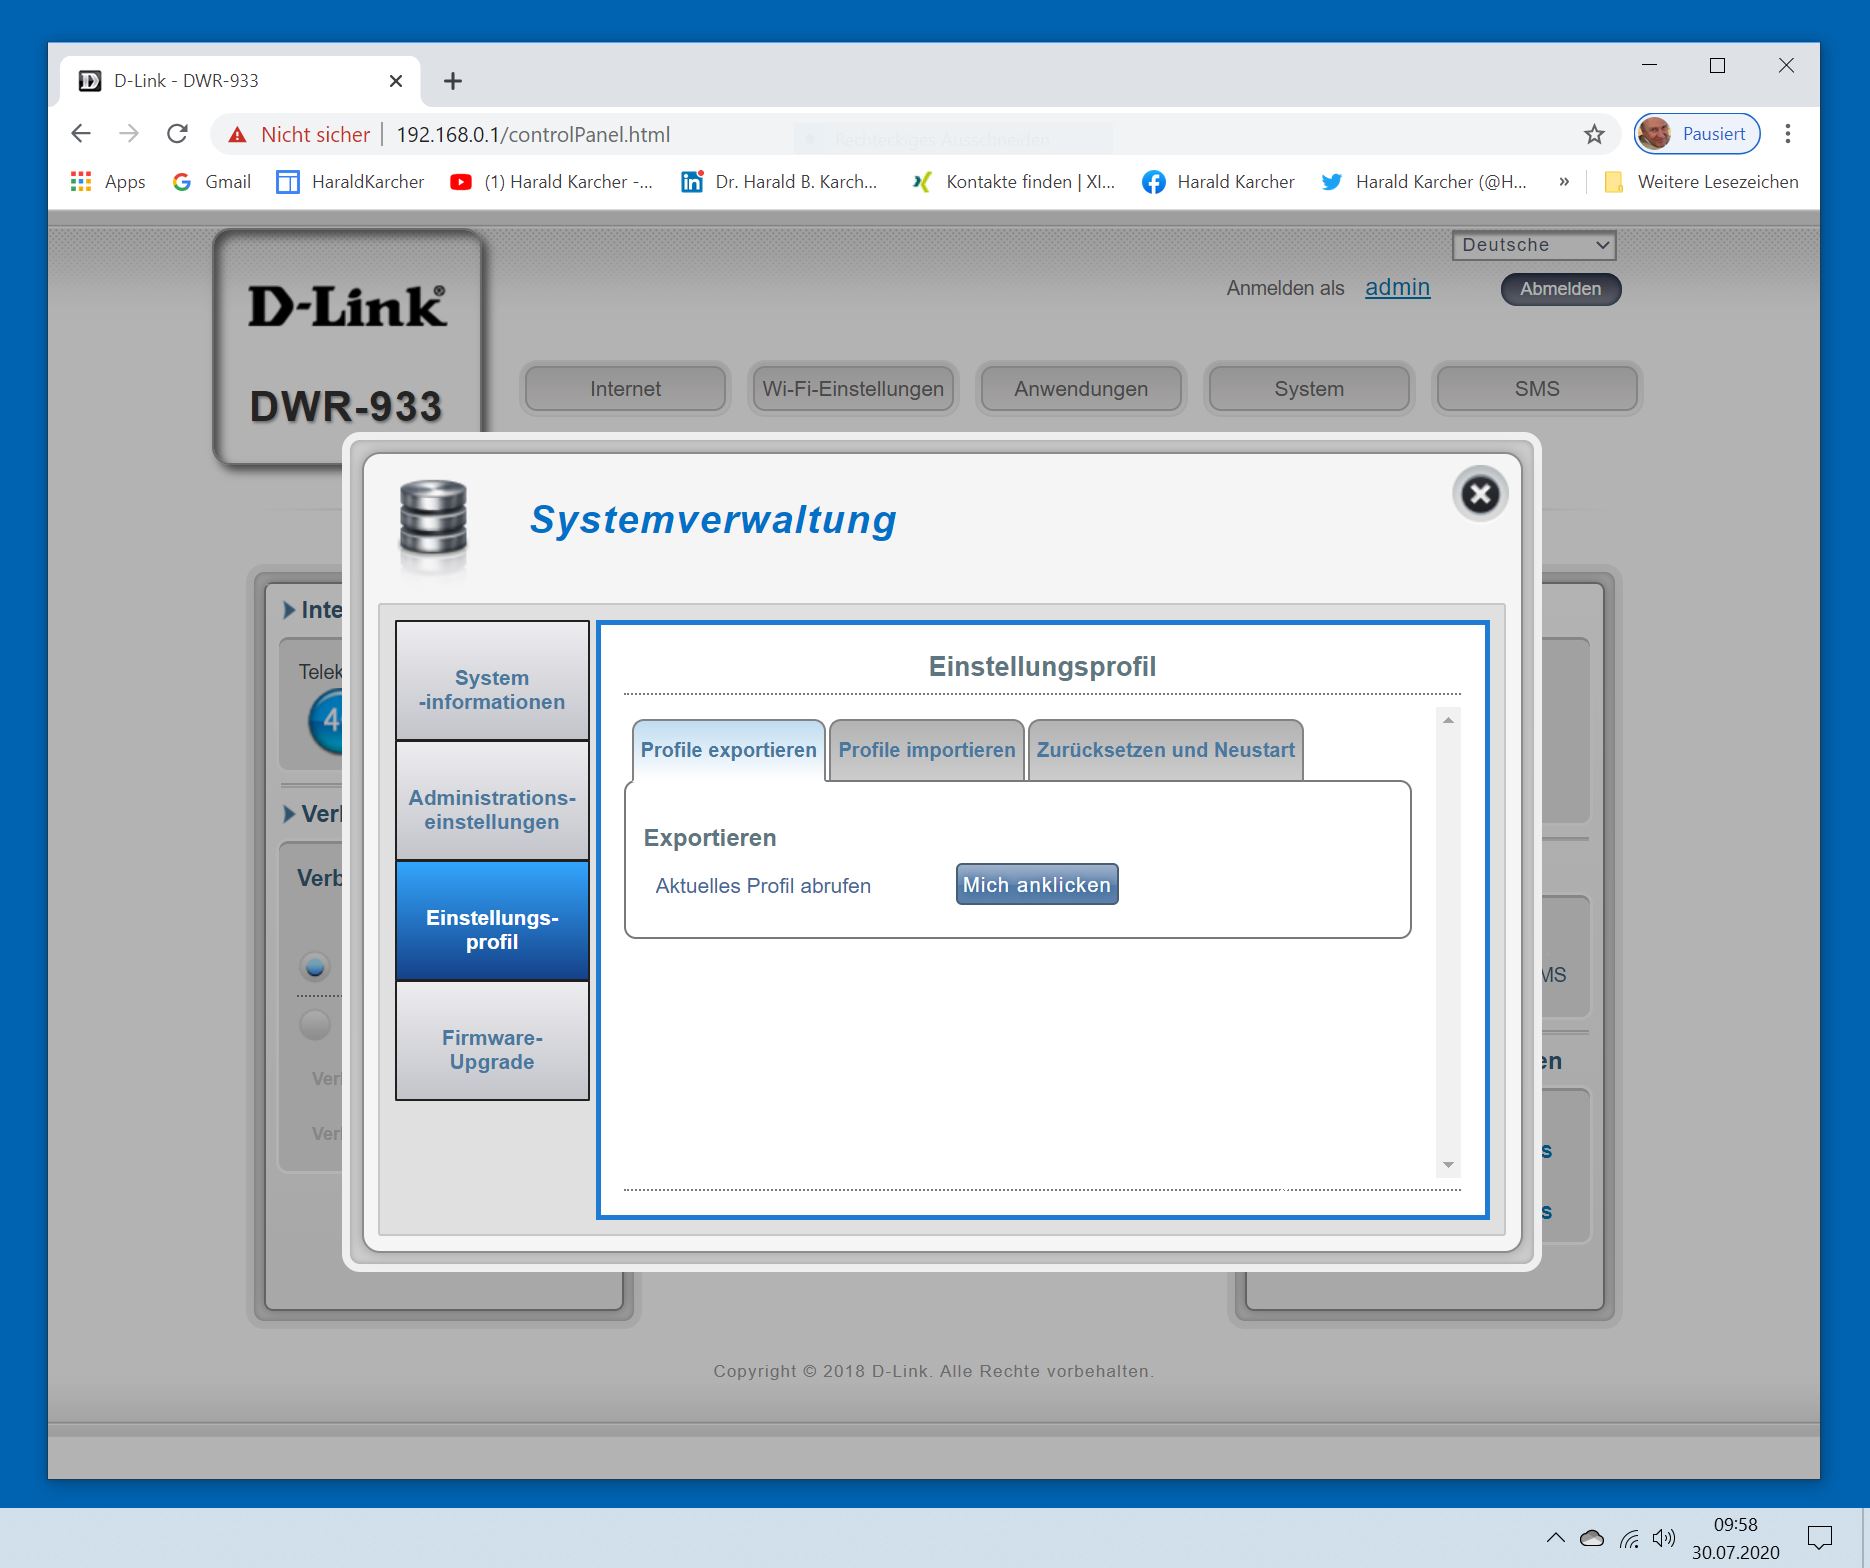Click the D-Link logo
Screen dimensions: 1870x1568
tap(348, 306)
